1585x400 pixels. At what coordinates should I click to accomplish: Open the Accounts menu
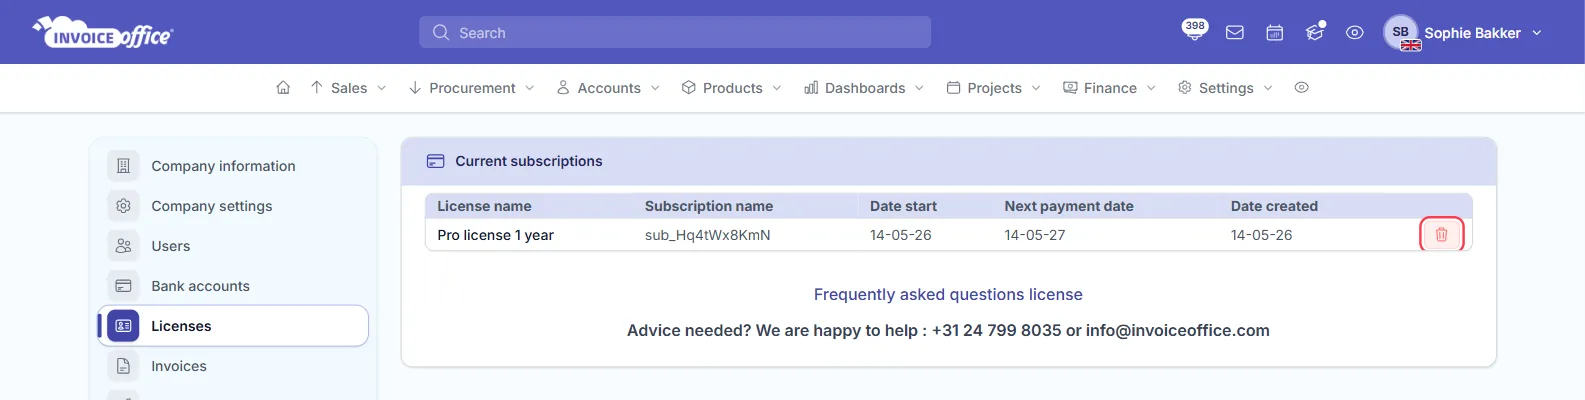coord(608,88)
